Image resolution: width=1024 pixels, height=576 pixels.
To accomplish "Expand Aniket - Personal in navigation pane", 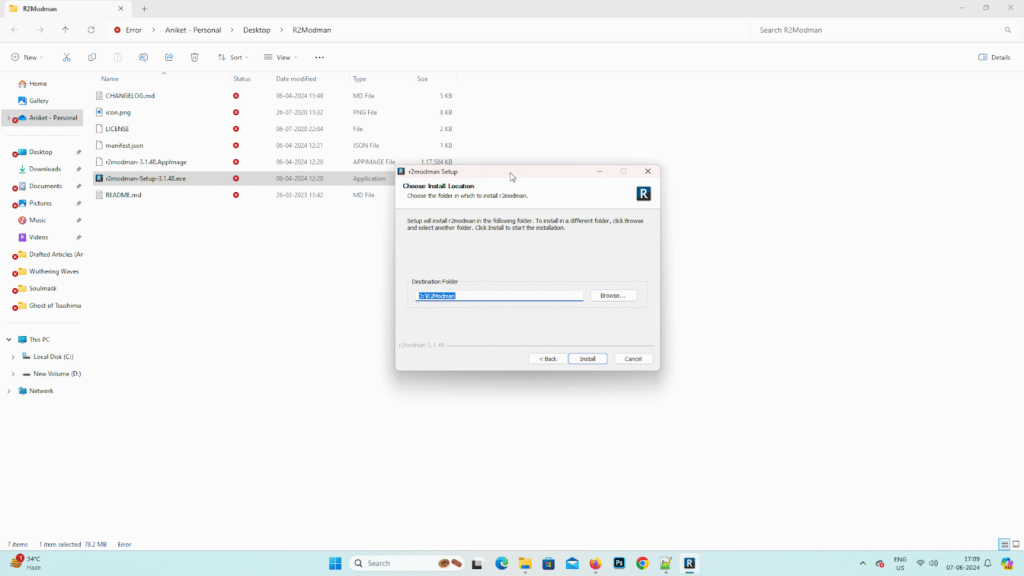I will tap(8, 118).
